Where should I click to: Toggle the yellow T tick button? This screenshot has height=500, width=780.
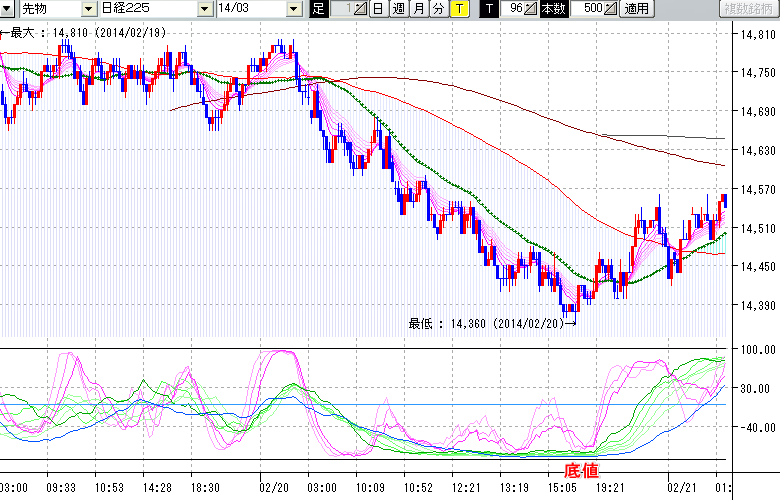click(x=458, y=9)
